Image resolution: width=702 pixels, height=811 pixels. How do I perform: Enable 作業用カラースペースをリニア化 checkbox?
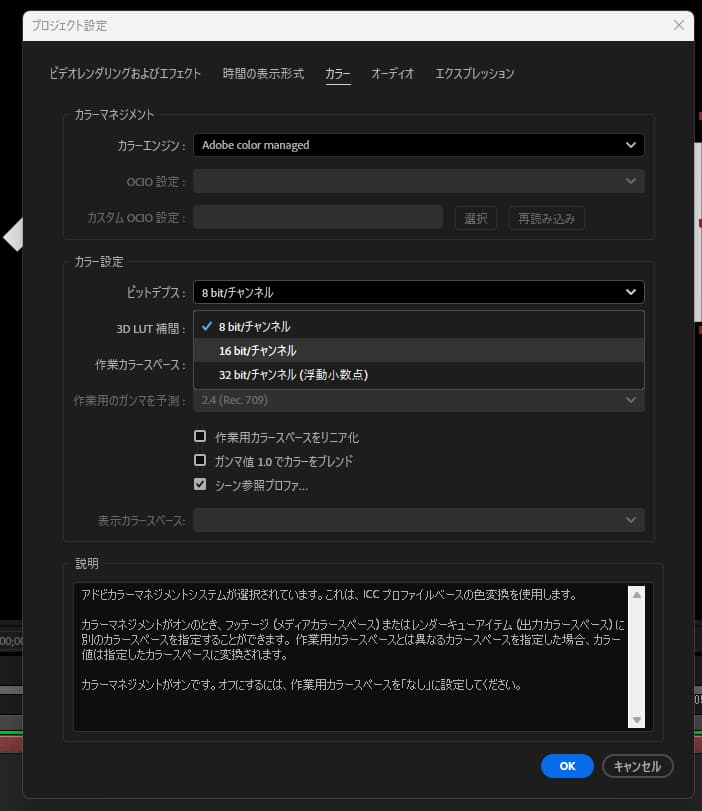click(200, 437)
